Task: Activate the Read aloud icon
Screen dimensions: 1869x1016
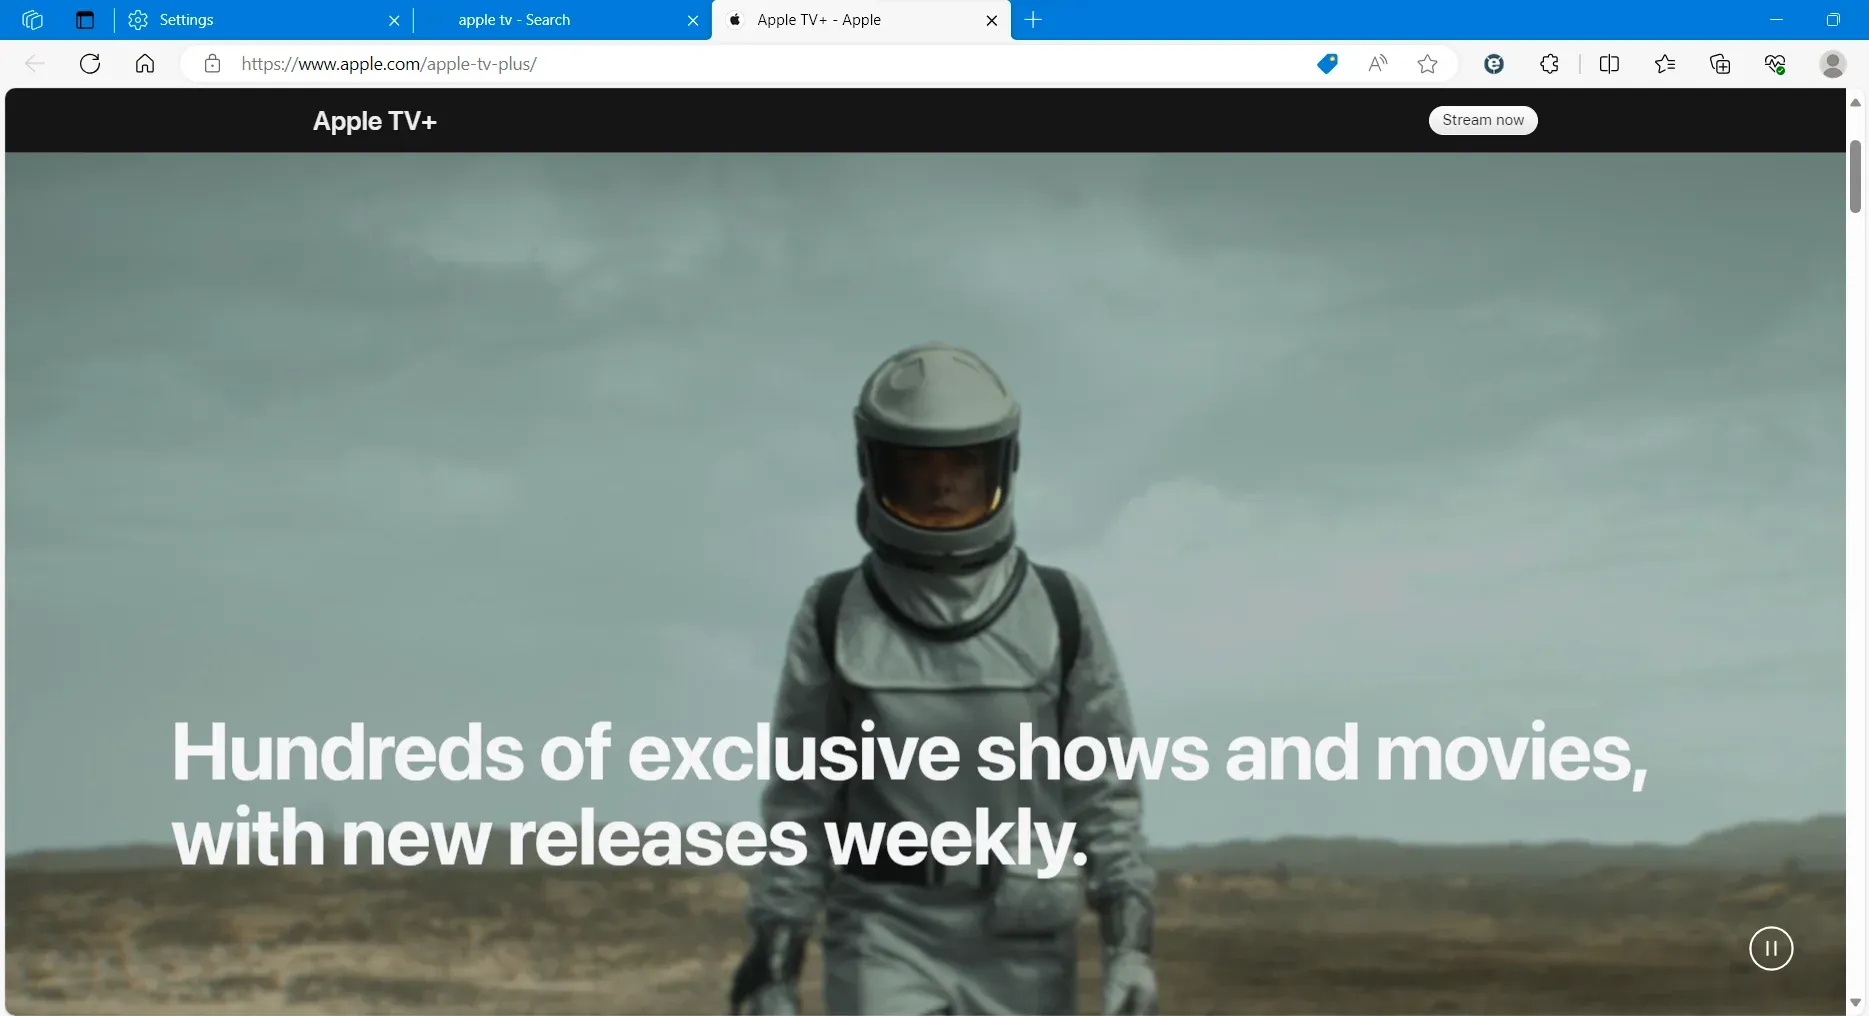Action: tap(1377, 64)
